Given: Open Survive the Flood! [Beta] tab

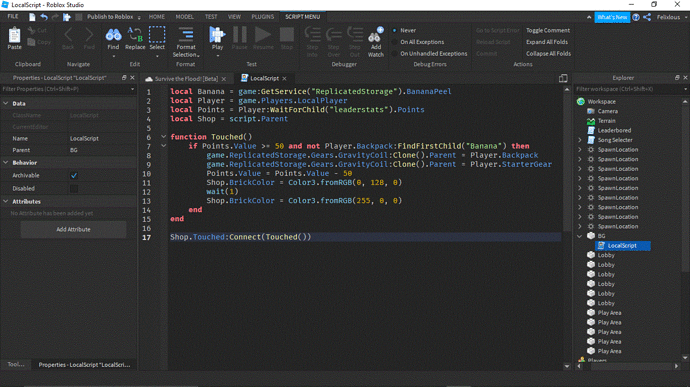Looking at the screenshot, I should pyautogui.click(x=186, y=79).
